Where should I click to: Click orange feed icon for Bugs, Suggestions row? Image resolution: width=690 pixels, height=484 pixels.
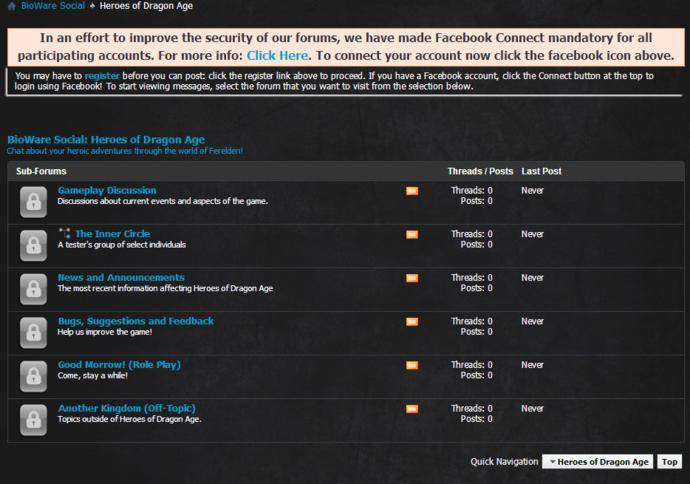coord(412,321)
